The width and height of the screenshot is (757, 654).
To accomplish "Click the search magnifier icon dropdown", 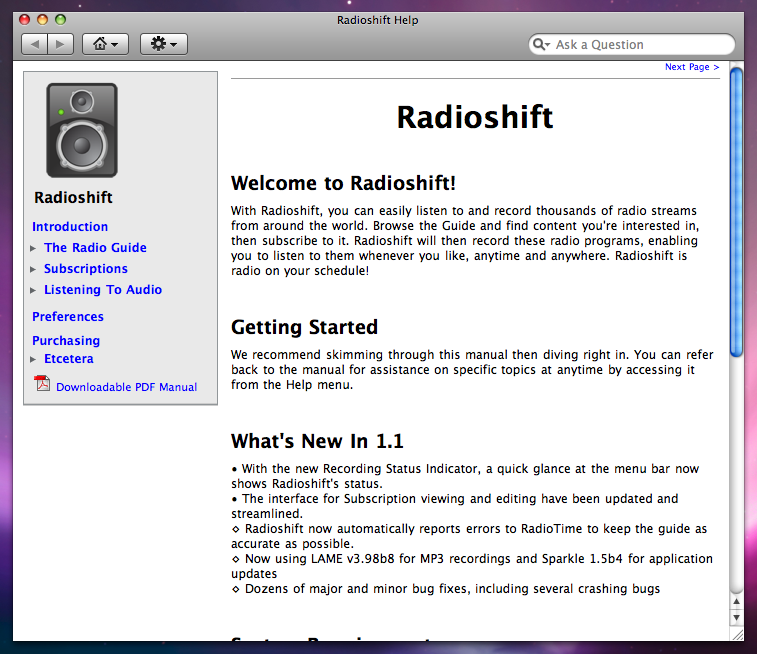I will click(541, 44).
